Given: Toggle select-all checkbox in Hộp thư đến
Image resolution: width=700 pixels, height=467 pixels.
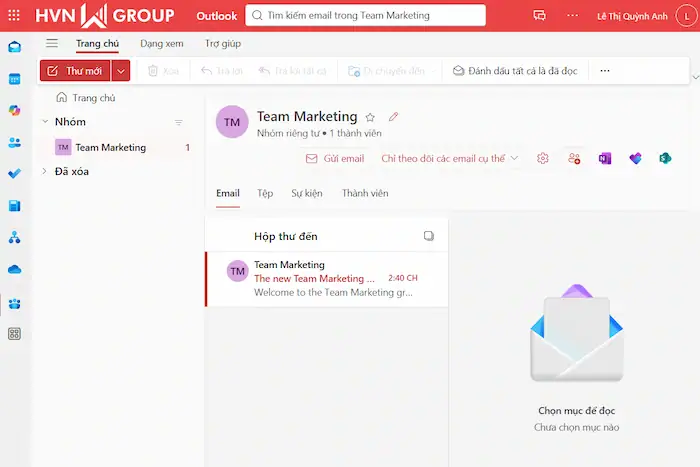Looking at the screenshot, I should click(429, 236).
